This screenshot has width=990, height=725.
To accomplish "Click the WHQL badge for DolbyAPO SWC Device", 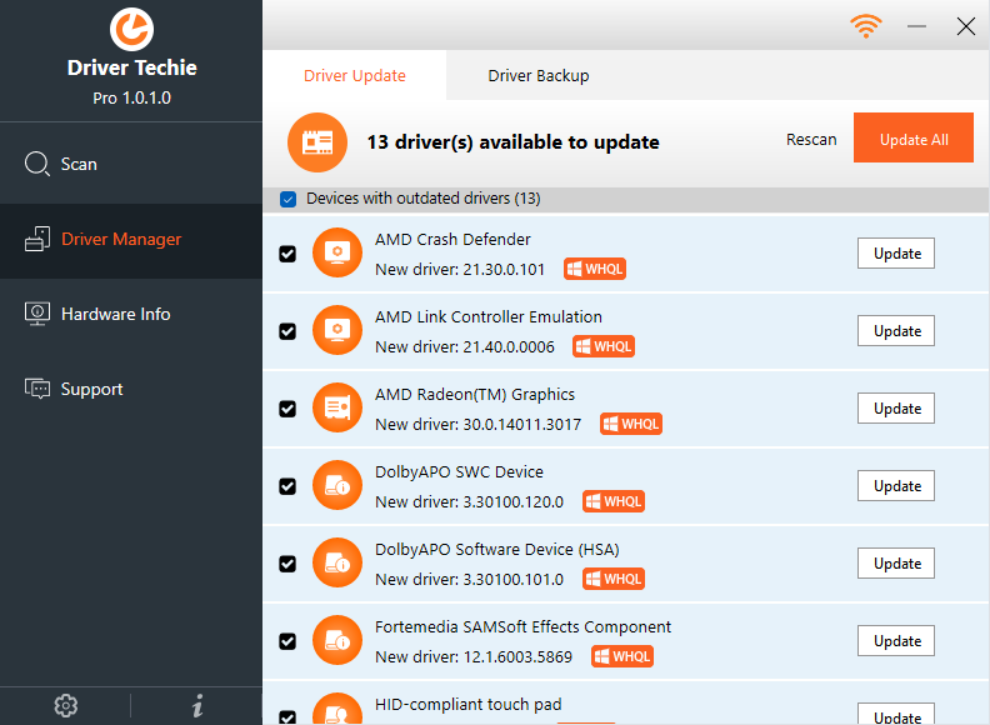I will coord(614,501).
